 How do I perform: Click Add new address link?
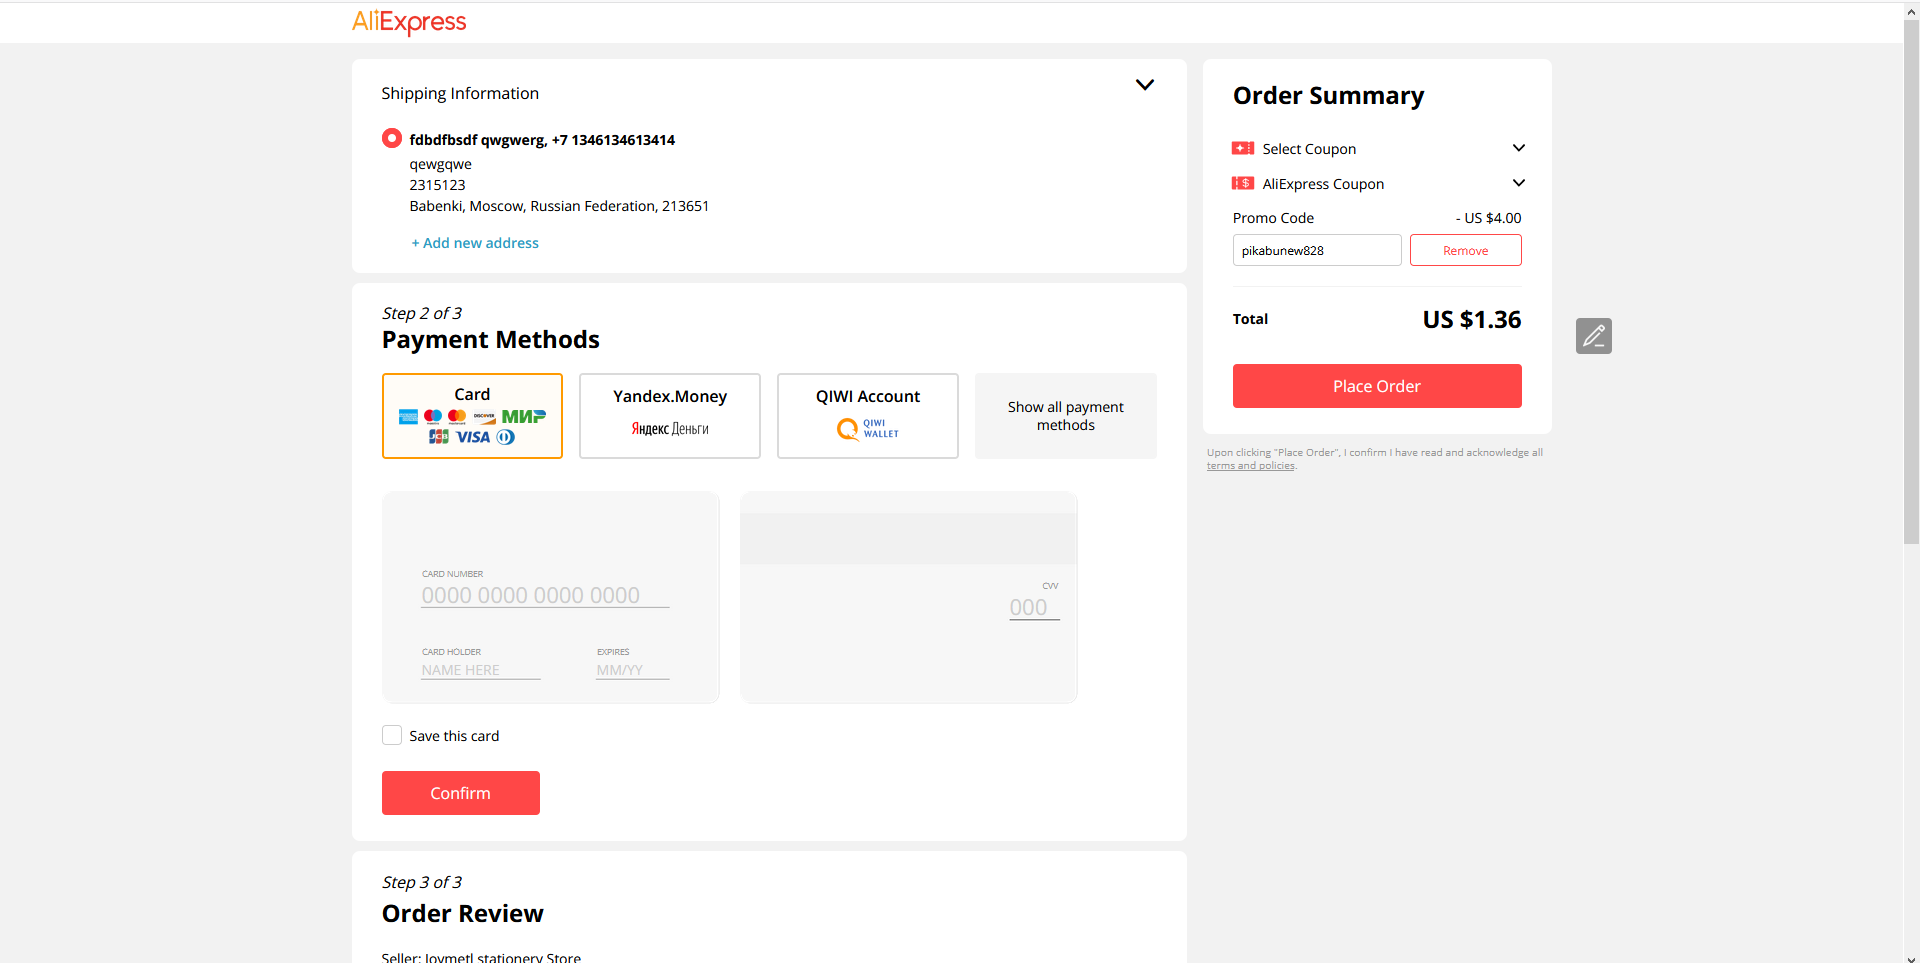point(475,243)
